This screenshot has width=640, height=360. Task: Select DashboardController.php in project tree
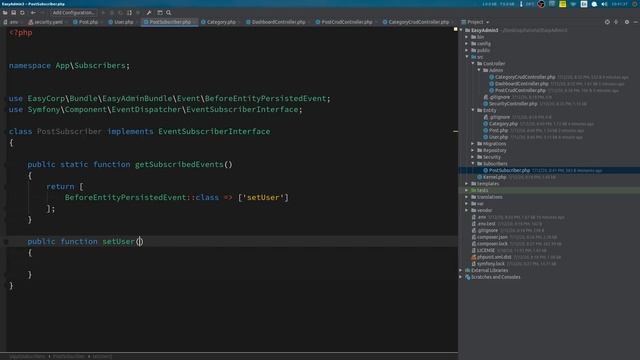point(522,84)
